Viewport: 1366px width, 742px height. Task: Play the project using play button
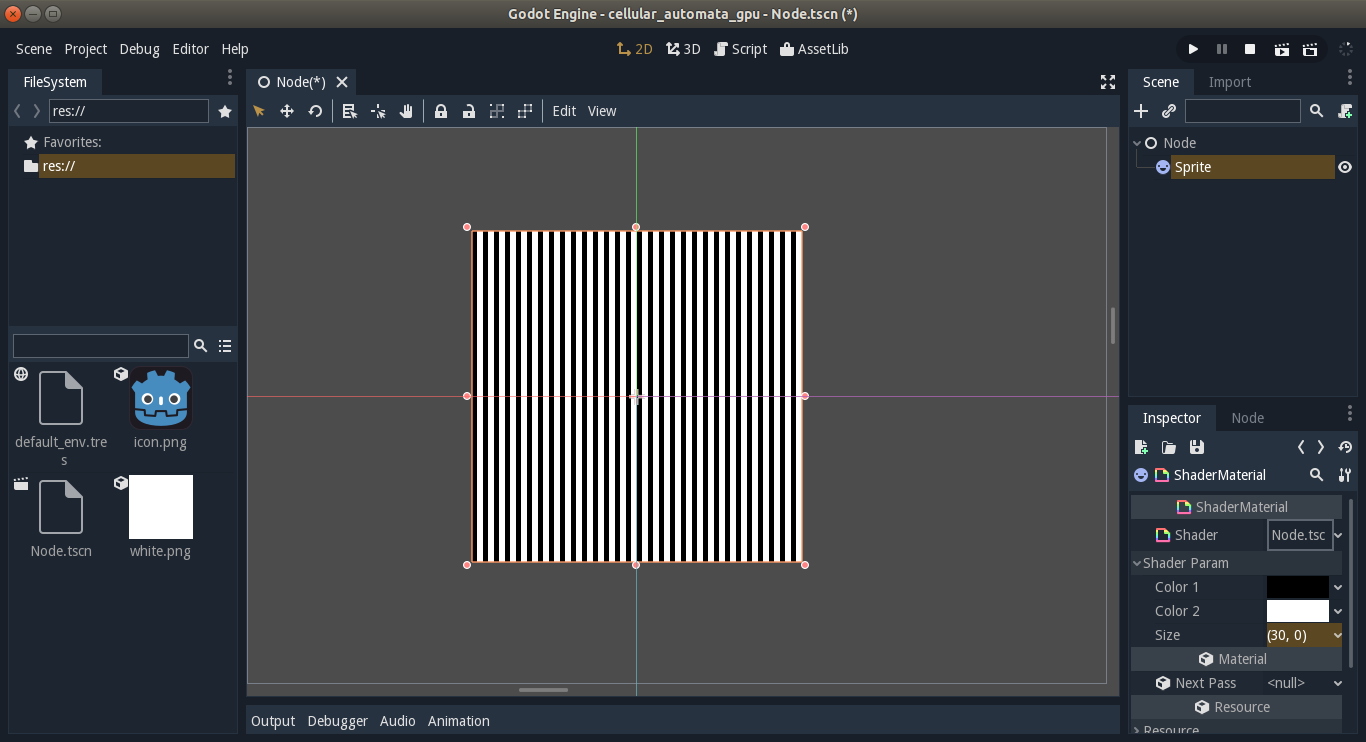pyautogui.click(x=1193, y=49)
